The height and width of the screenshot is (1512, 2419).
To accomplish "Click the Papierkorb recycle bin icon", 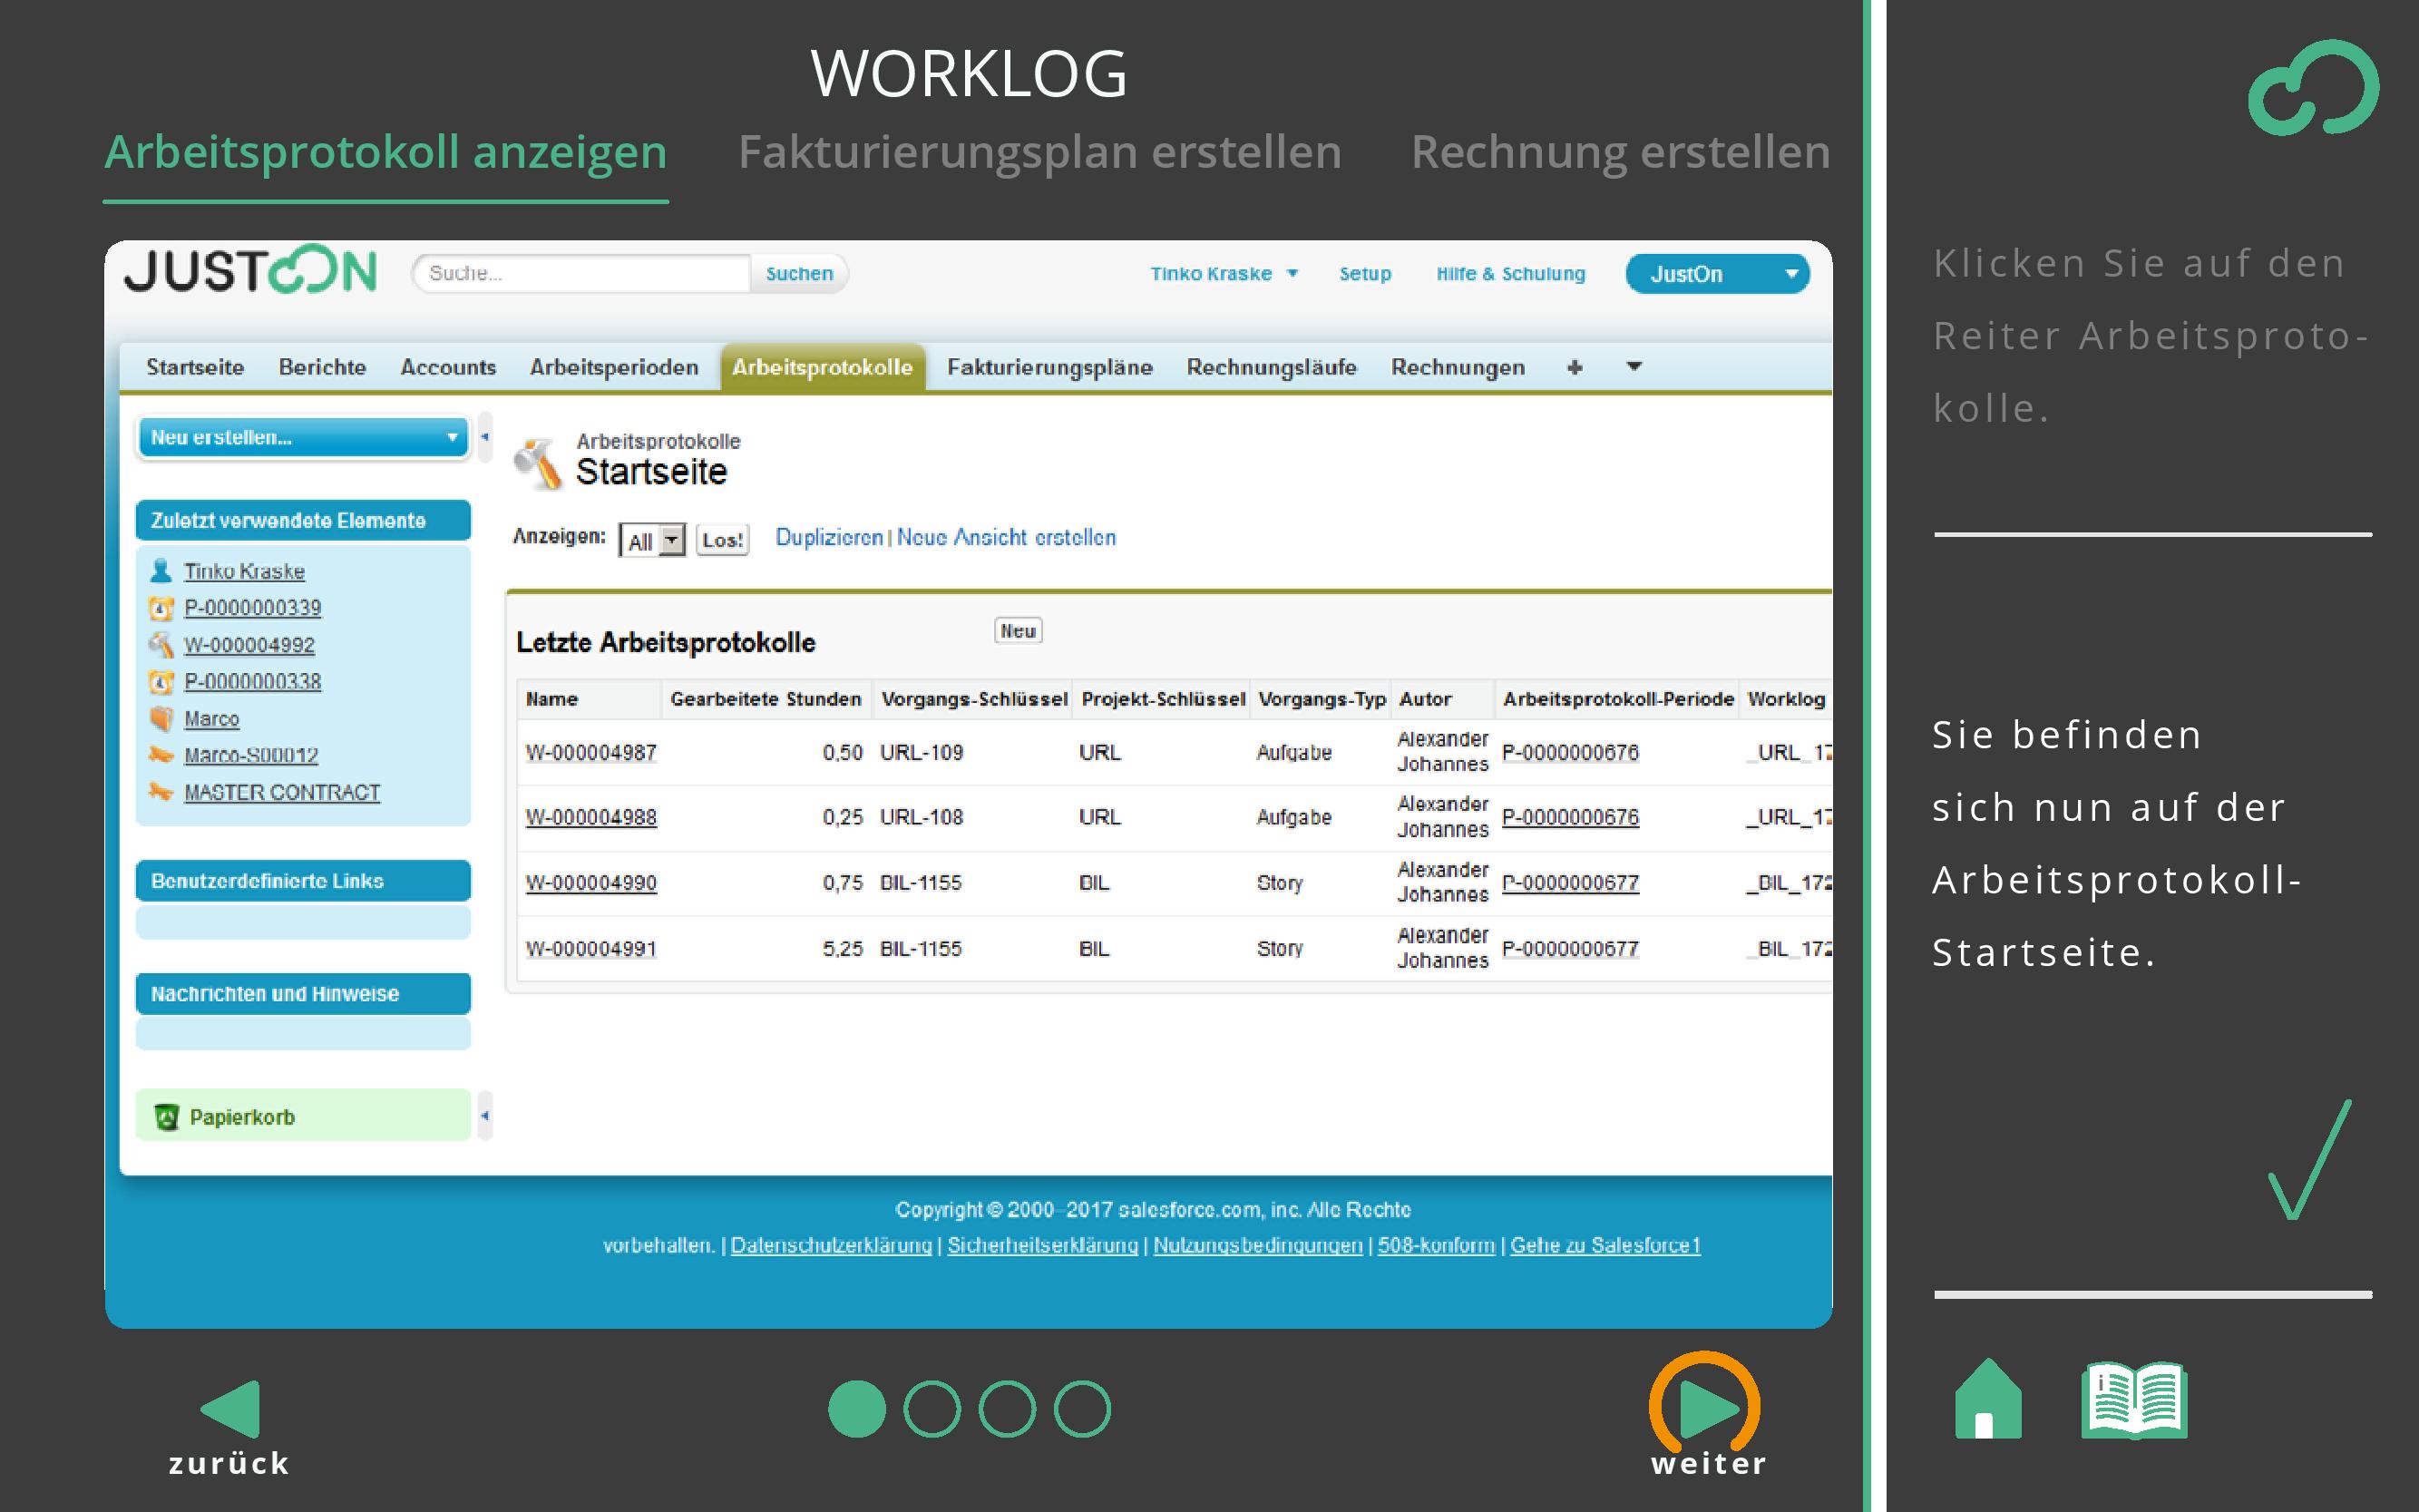I will click(166, 1117).
